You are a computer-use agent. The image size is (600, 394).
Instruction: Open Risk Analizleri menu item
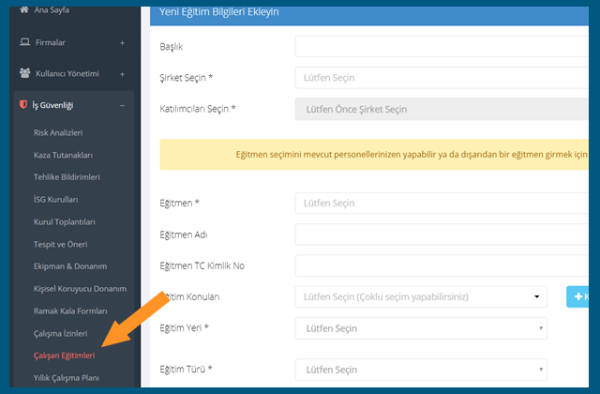click(58, 133)
